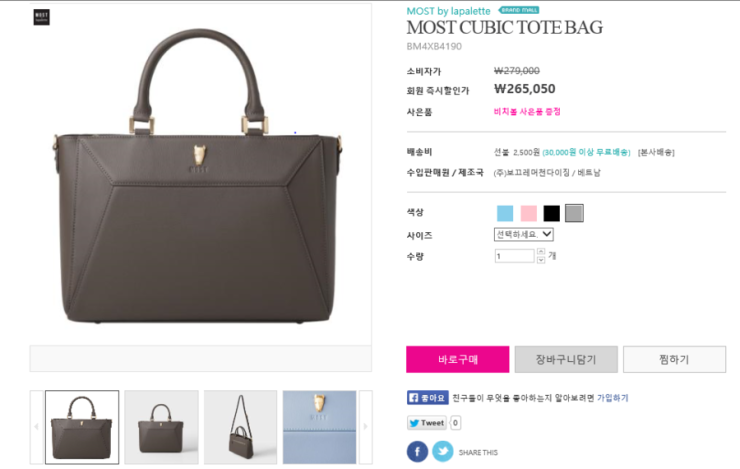
Task: Click the round Facebook share icon
Action: click(x=417, y=452)
